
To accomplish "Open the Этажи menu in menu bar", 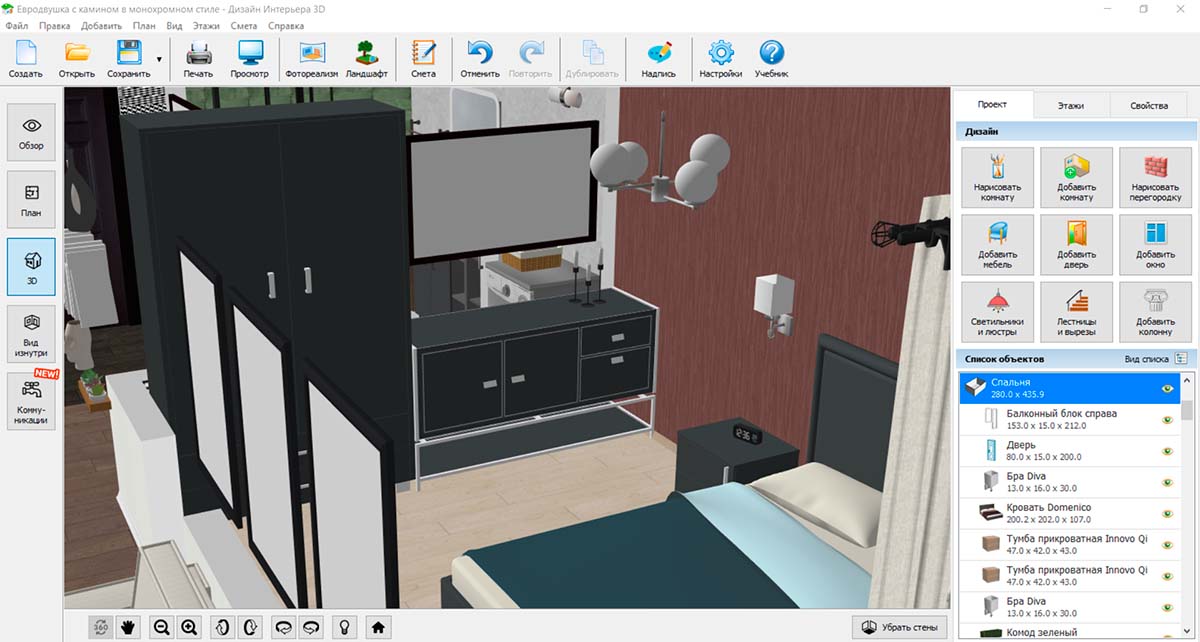I will coord(207,25).
